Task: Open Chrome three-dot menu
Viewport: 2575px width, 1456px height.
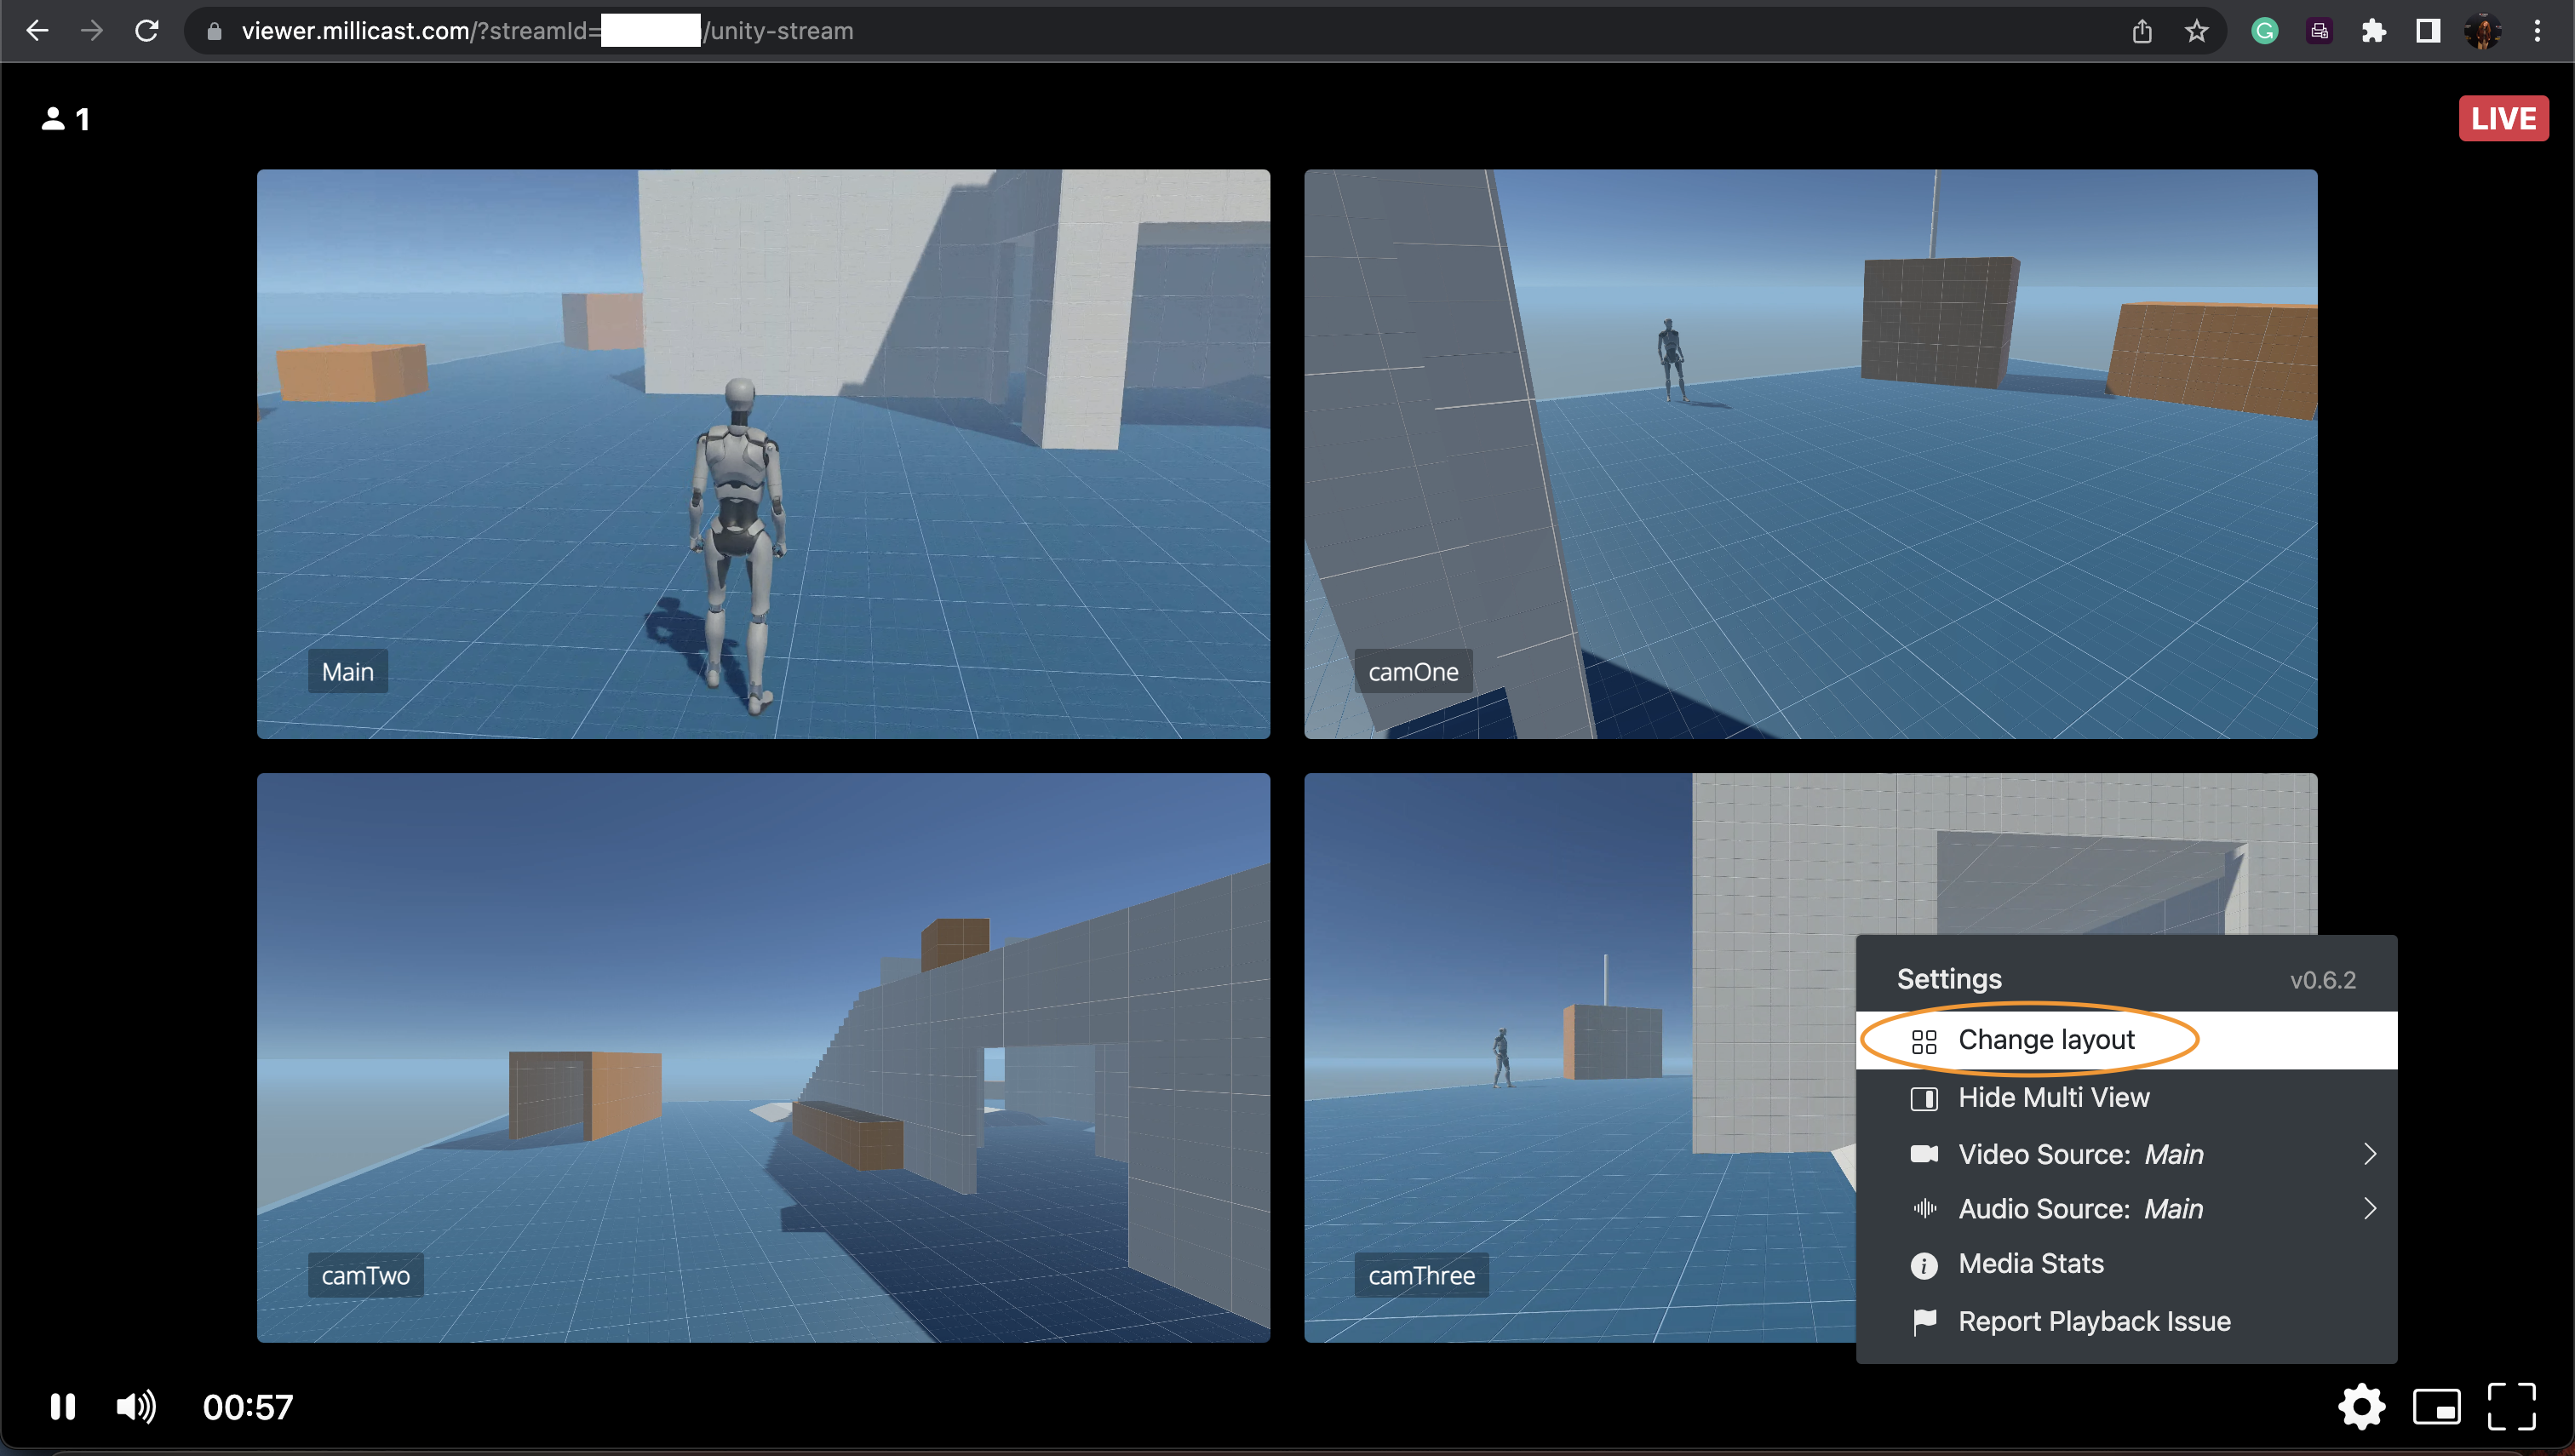Action: pos(2537,31)
